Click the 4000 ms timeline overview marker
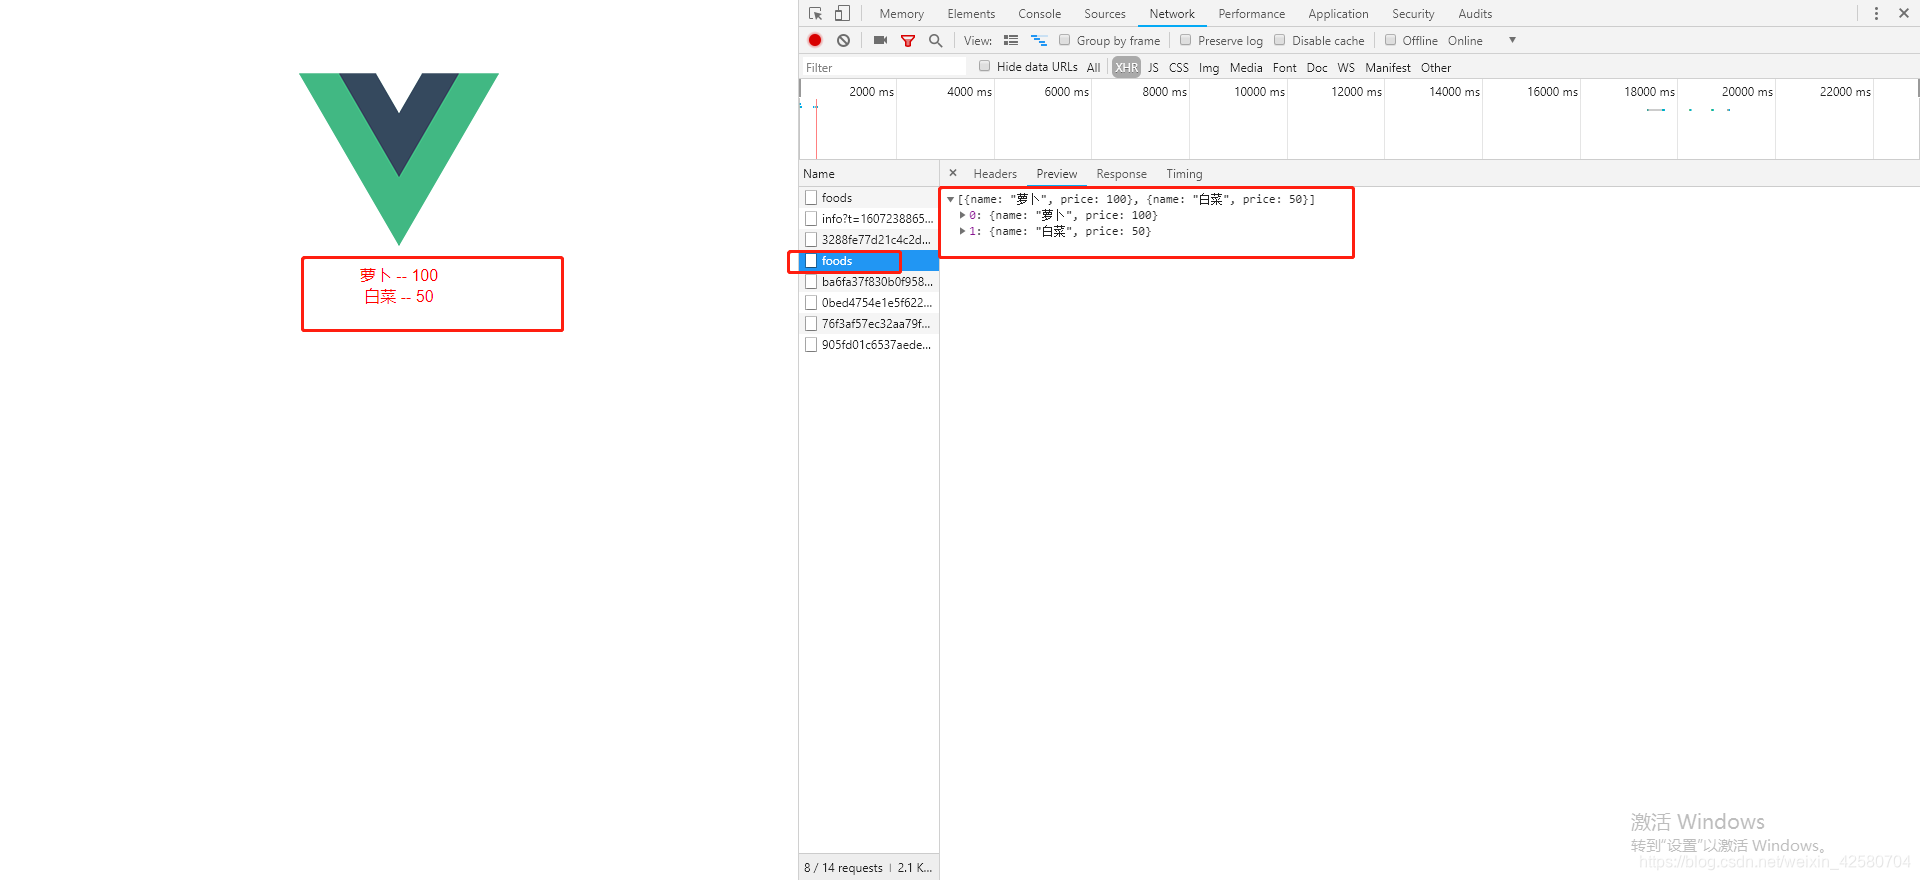1920x880 pixels. pos(969,92)
